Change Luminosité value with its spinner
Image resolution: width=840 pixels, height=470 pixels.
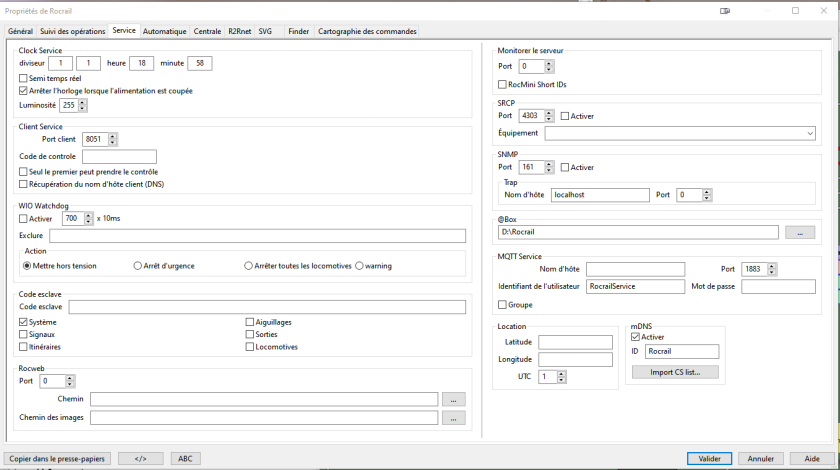82,105
